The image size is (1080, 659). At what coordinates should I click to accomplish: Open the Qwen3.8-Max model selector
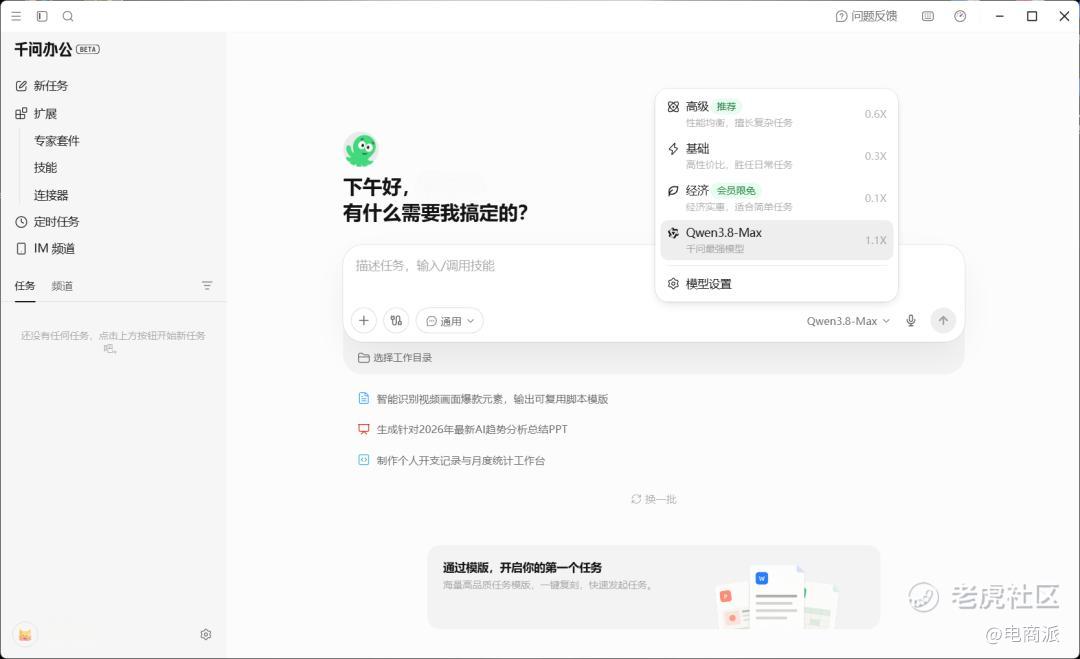click(x=848, y=321)
